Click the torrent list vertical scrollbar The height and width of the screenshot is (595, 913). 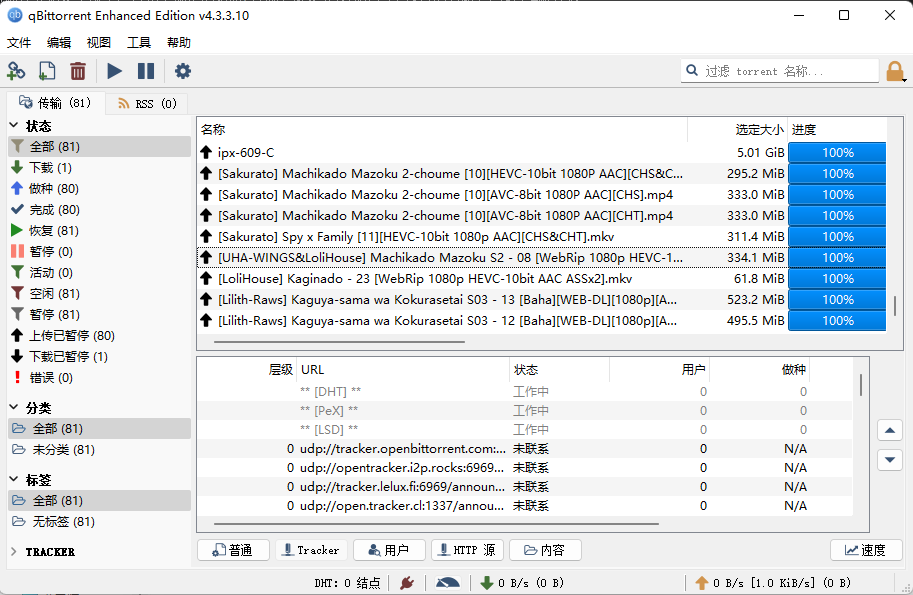click(x=895, y=306)
